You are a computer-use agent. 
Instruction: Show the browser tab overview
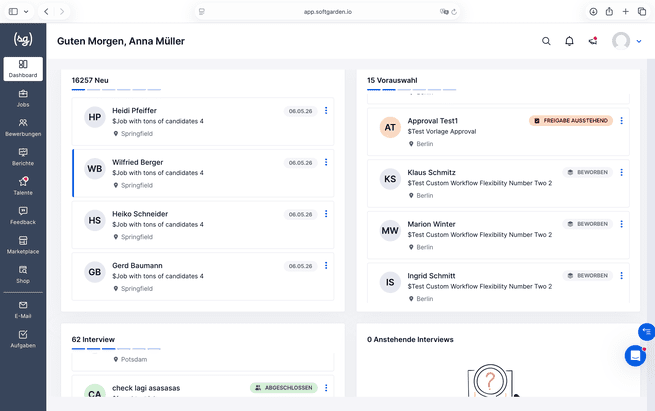pyautogui.click(x=642, y=12)
